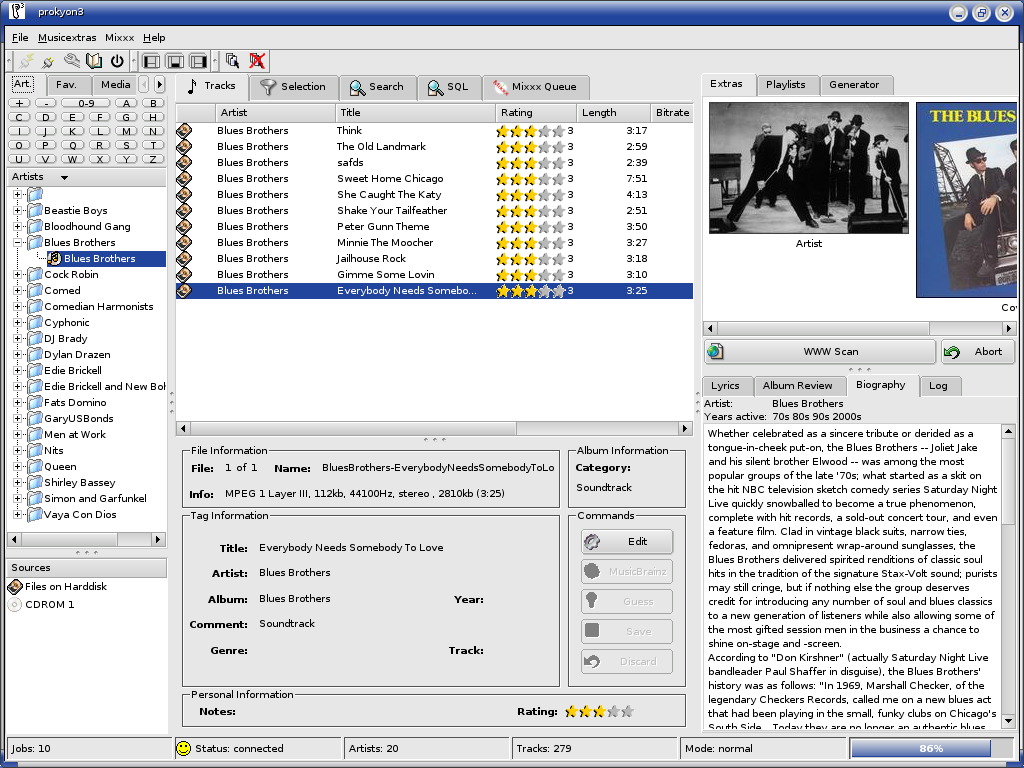Screen dimensions: 1024x768
Task: Click the Rating column header
Action: 536,112
